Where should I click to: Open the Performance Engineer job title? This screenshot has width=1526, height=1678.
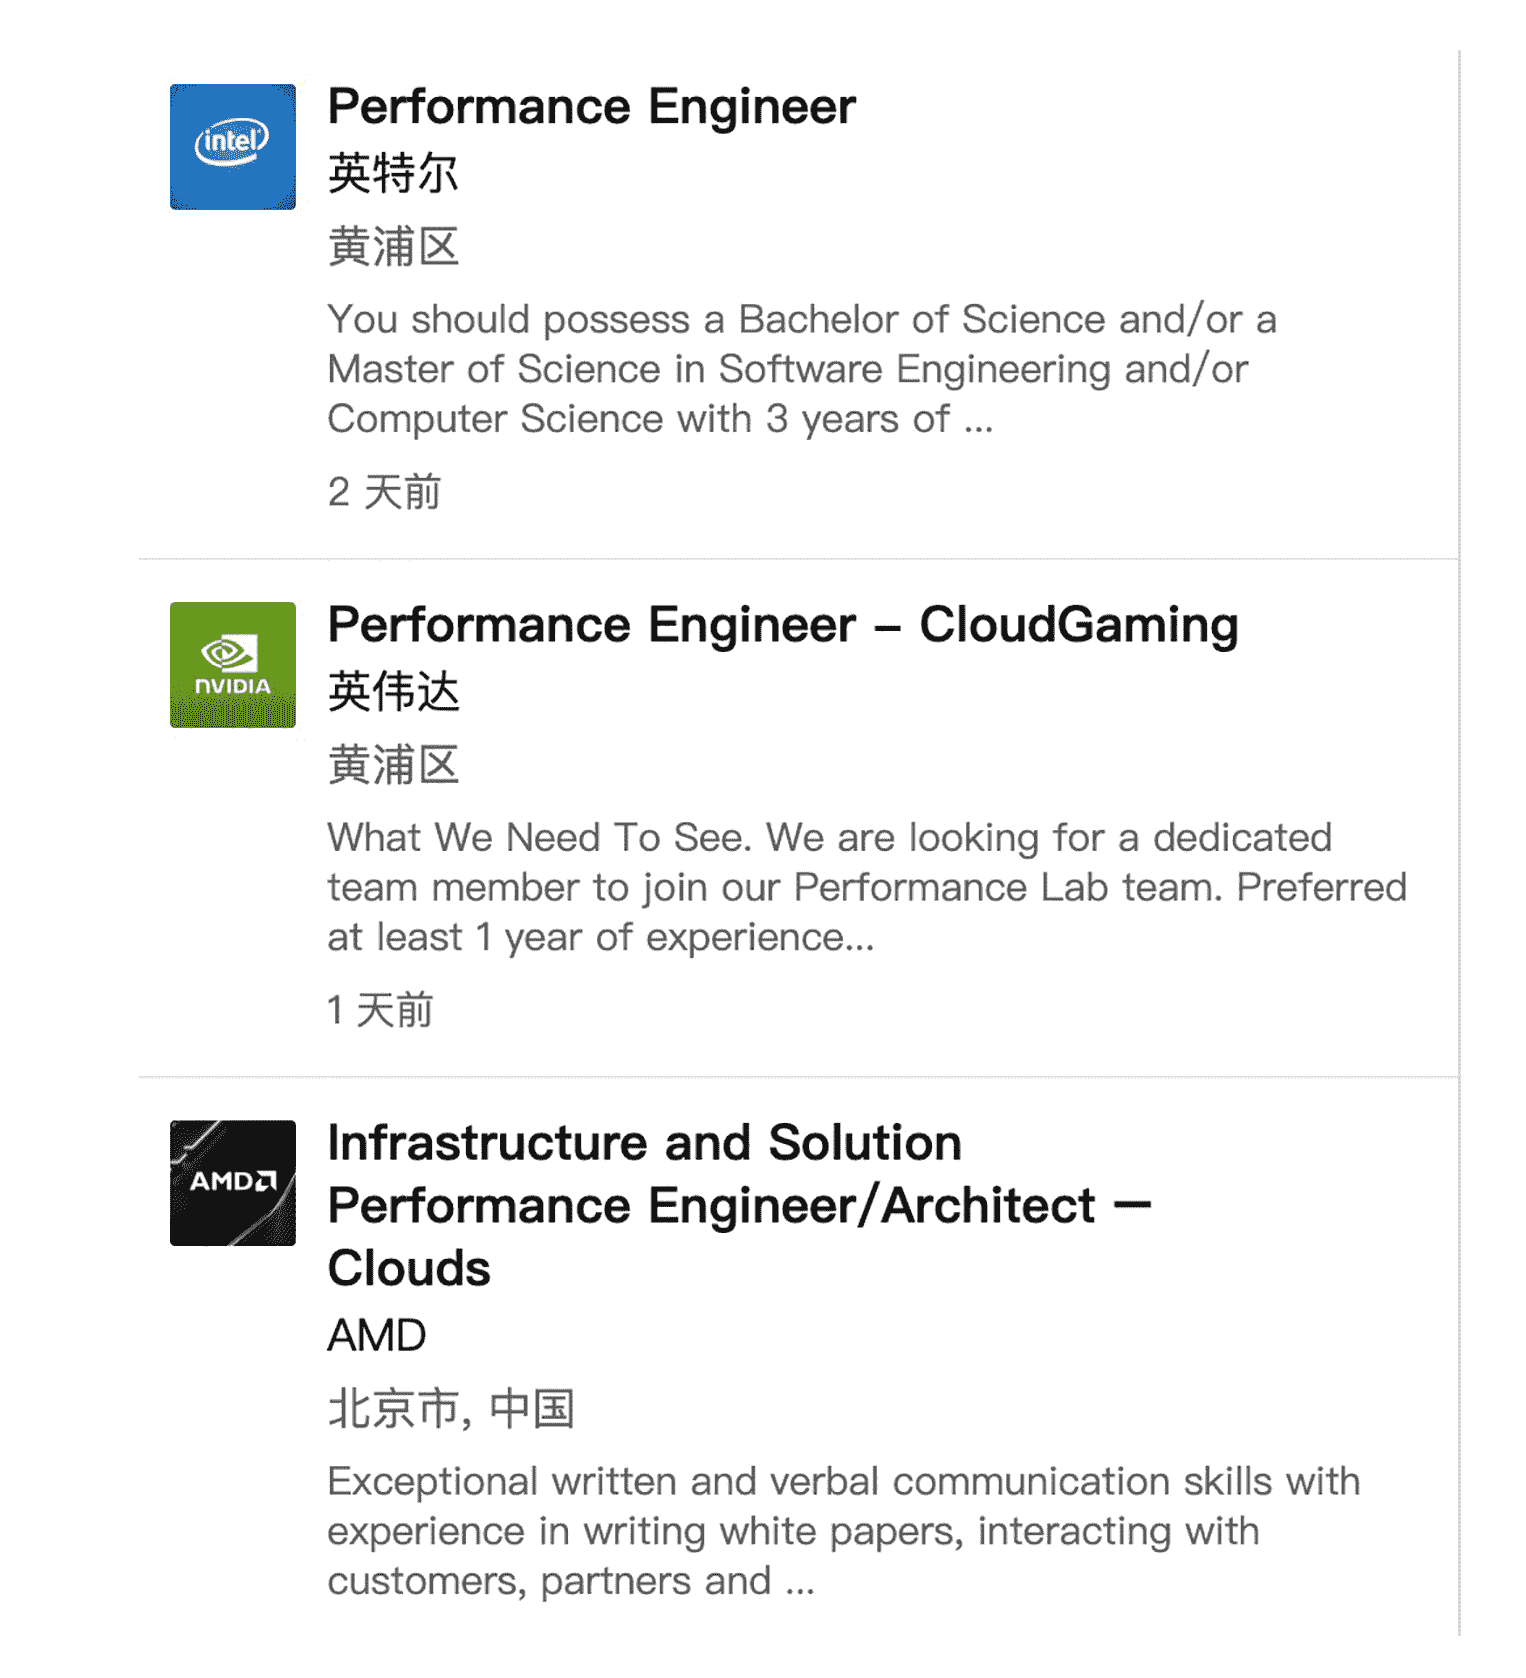click(592, 107)
